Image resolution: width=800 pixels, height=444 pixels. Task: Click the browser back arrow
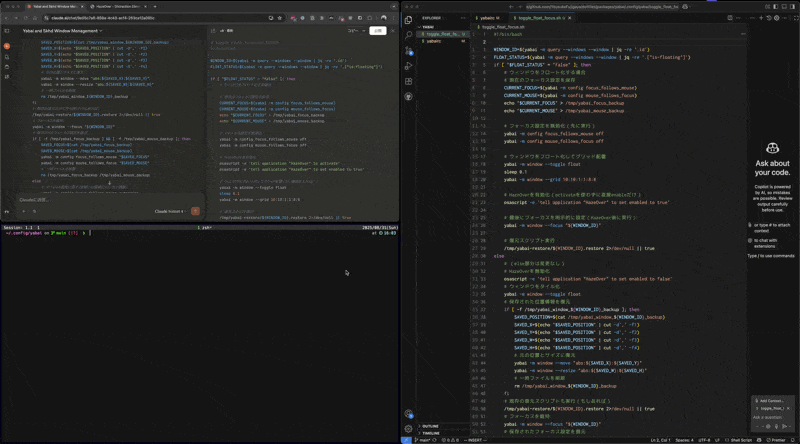tap(7, 18)
